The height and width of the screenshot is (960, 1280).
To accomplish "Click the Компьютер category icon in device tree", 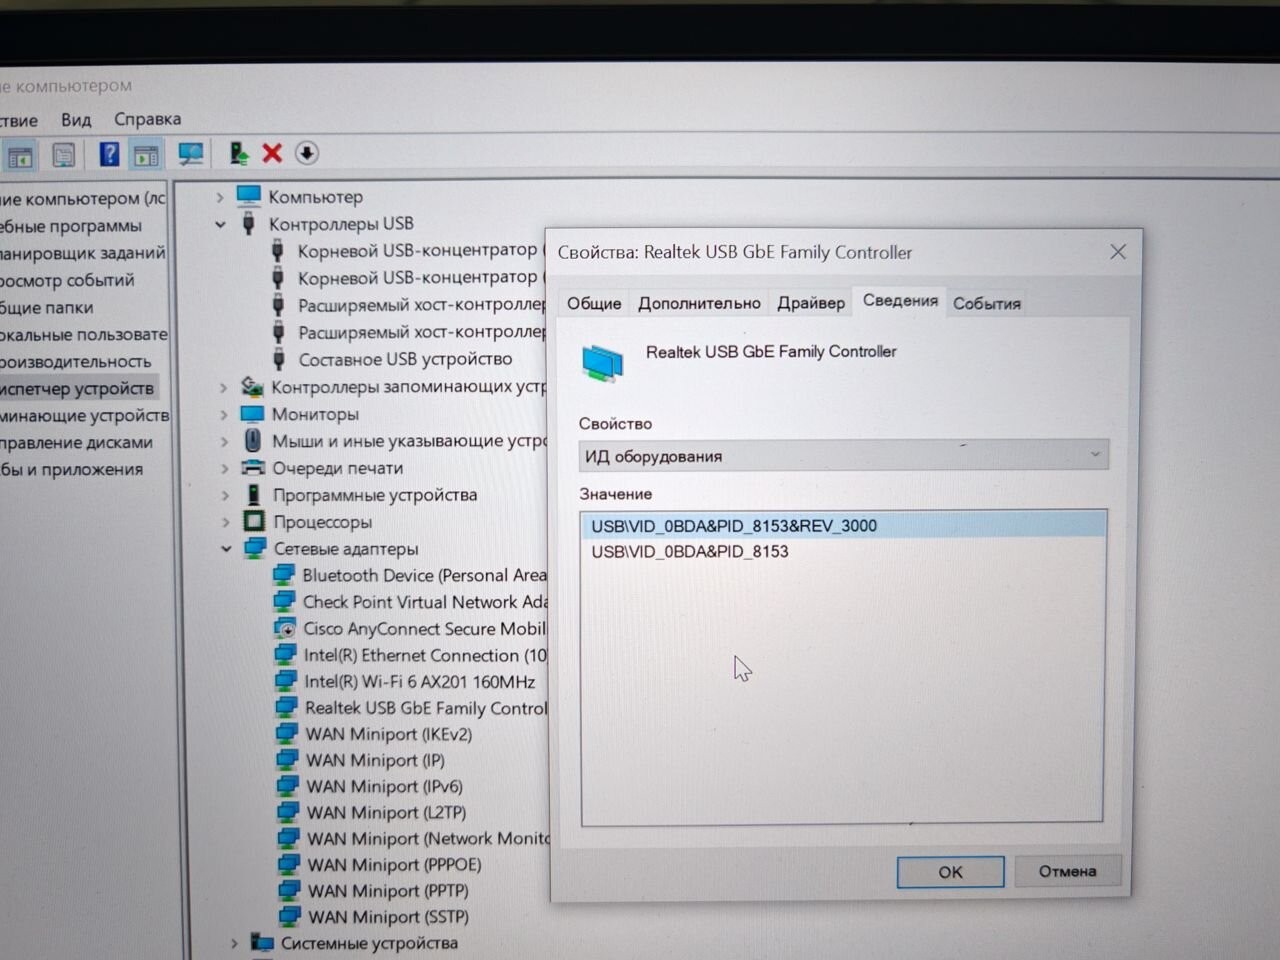I will (x=248, y=196).
